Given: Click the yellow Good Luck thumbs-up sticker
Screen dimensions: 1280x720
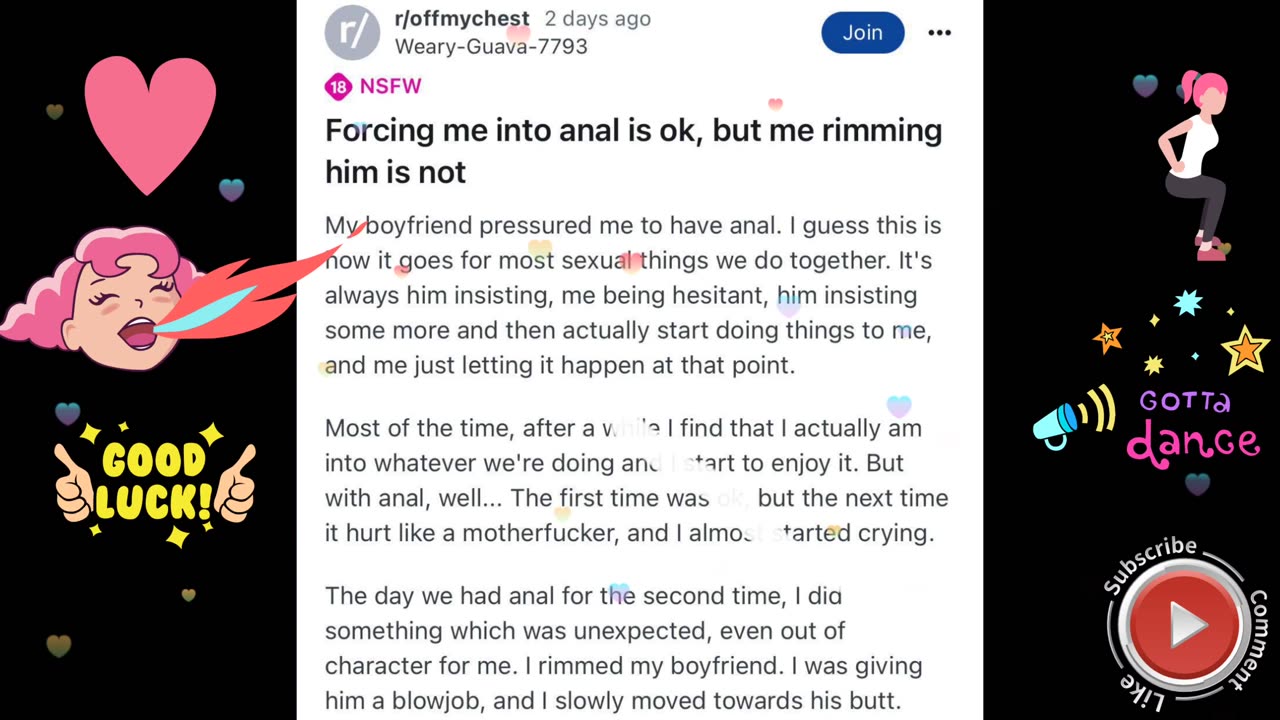Looking at the screenshot, I should (155, 482).
